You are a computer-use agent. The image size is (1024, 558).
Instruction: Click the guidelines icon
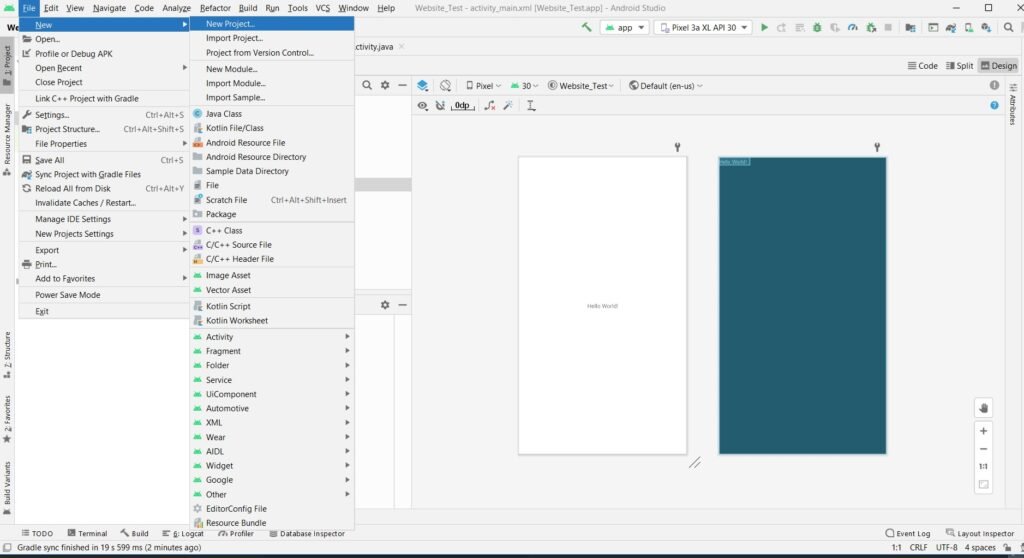531,105
